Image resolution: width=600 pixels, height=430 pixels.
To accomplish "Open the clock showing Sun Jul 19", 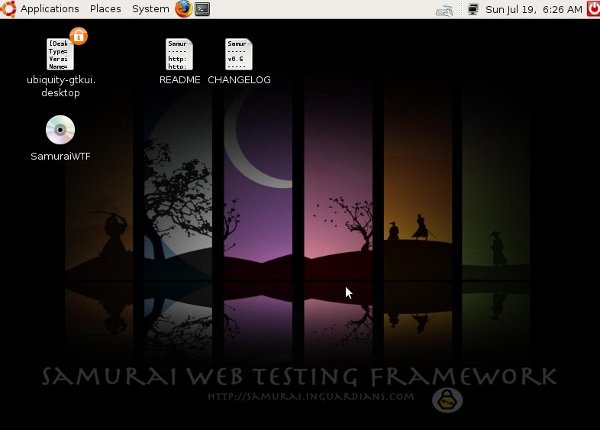I will coord(534,9).
